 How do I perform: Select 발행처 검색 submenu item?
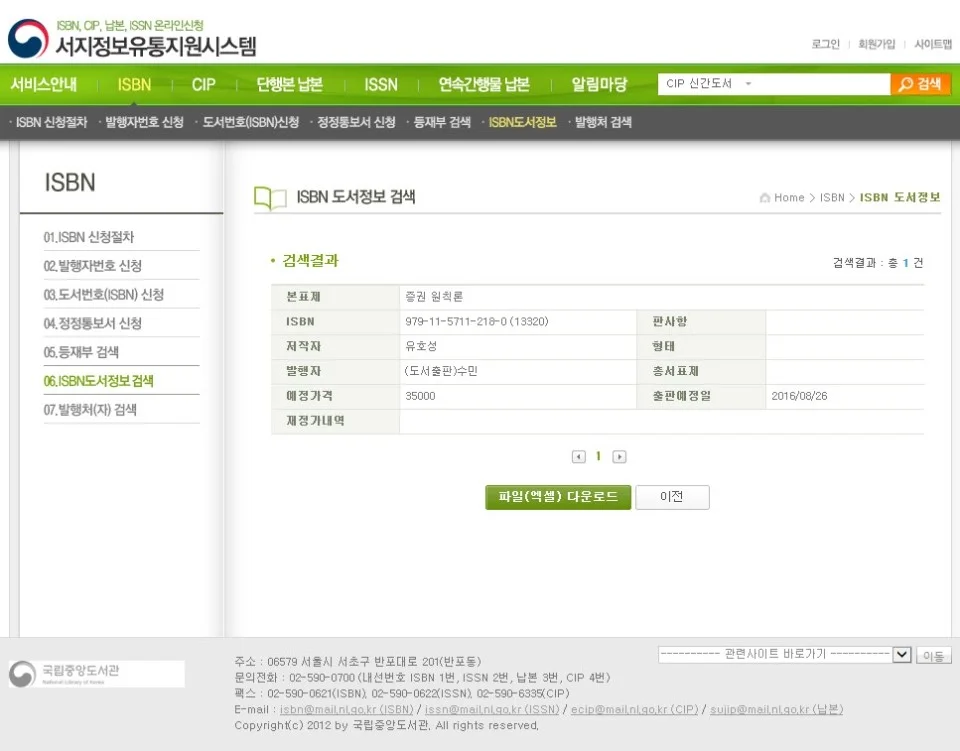click(x=603, y=122)
